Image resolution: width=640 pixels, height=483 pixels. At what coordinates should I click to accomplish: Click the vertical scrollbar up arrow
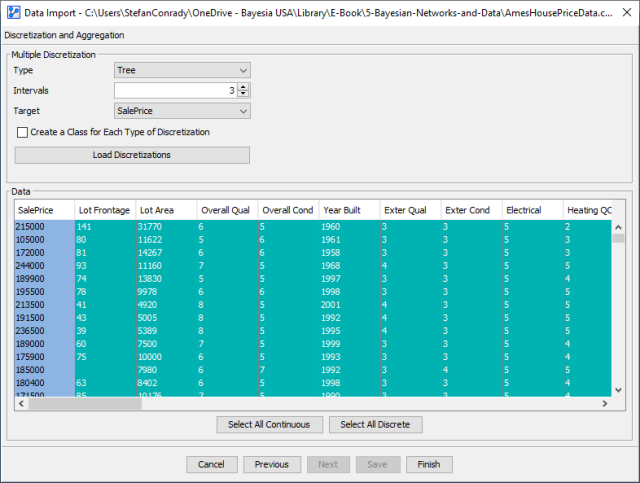coord(618,227)
